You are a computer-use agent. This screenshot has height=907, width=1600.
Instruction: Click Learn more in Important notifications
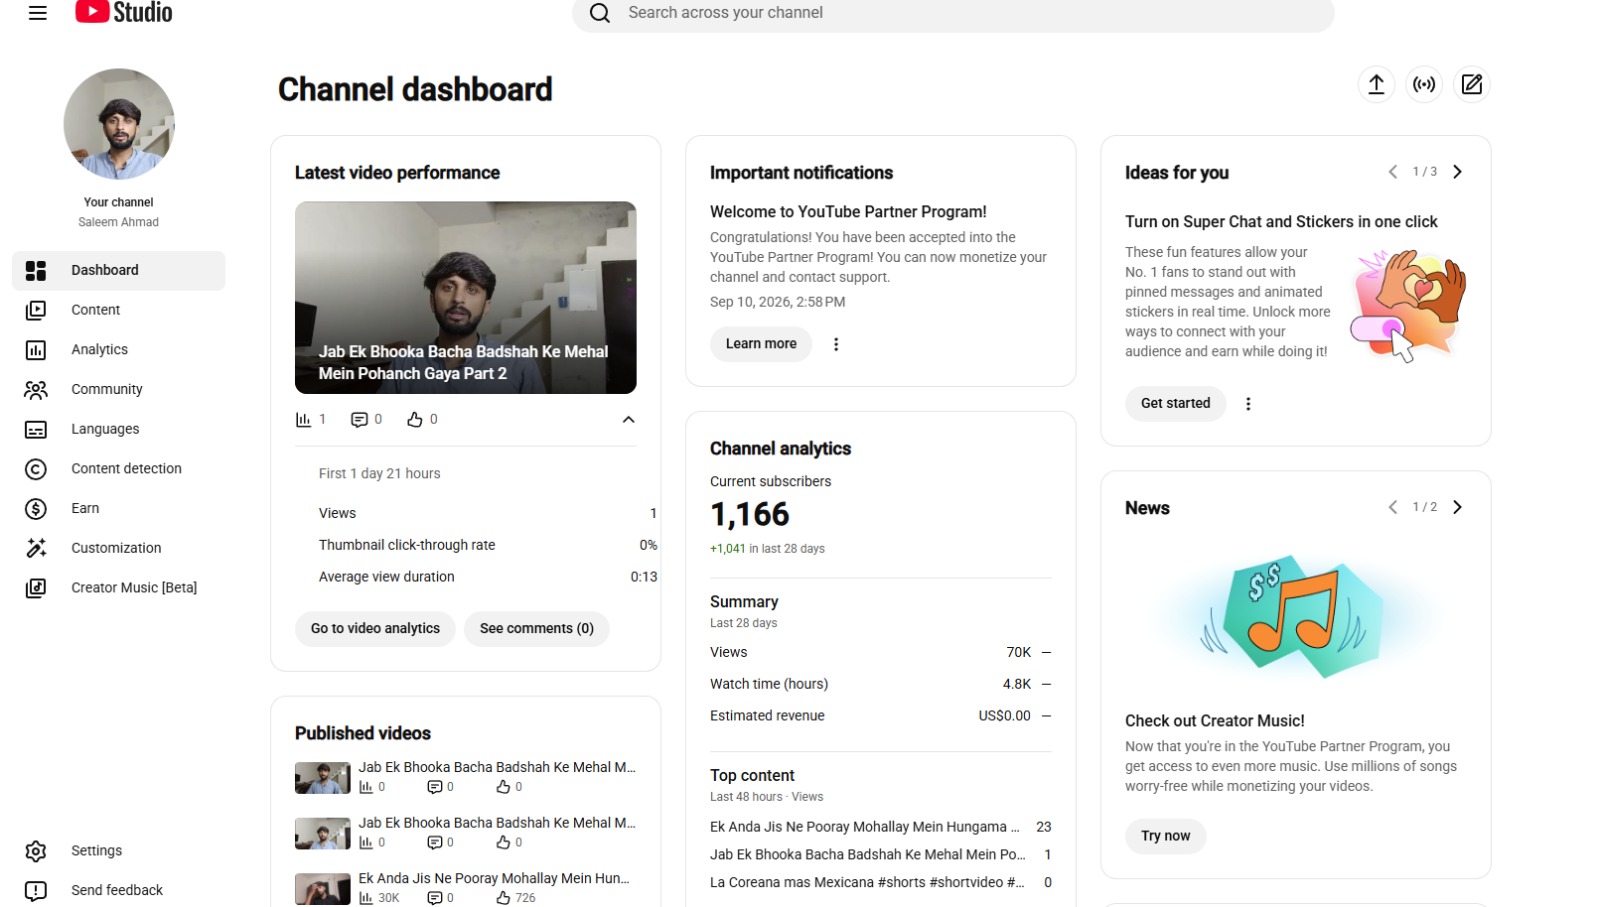[761, 344]
